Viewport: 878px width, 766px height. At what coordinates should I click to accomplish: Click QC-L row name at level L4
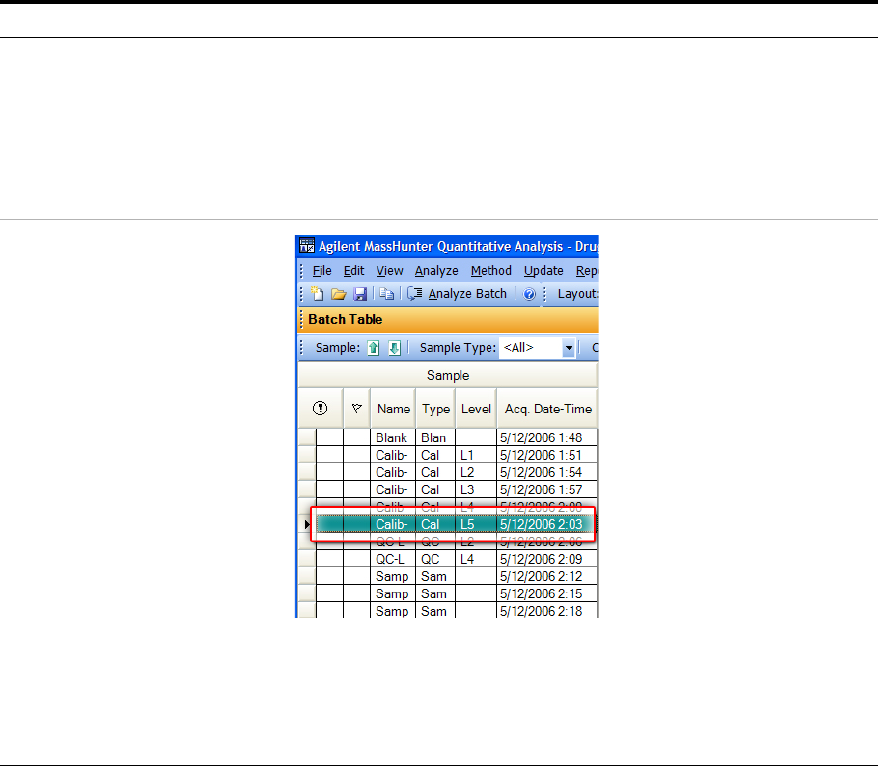pyautogui.click(x=392, y=559)
